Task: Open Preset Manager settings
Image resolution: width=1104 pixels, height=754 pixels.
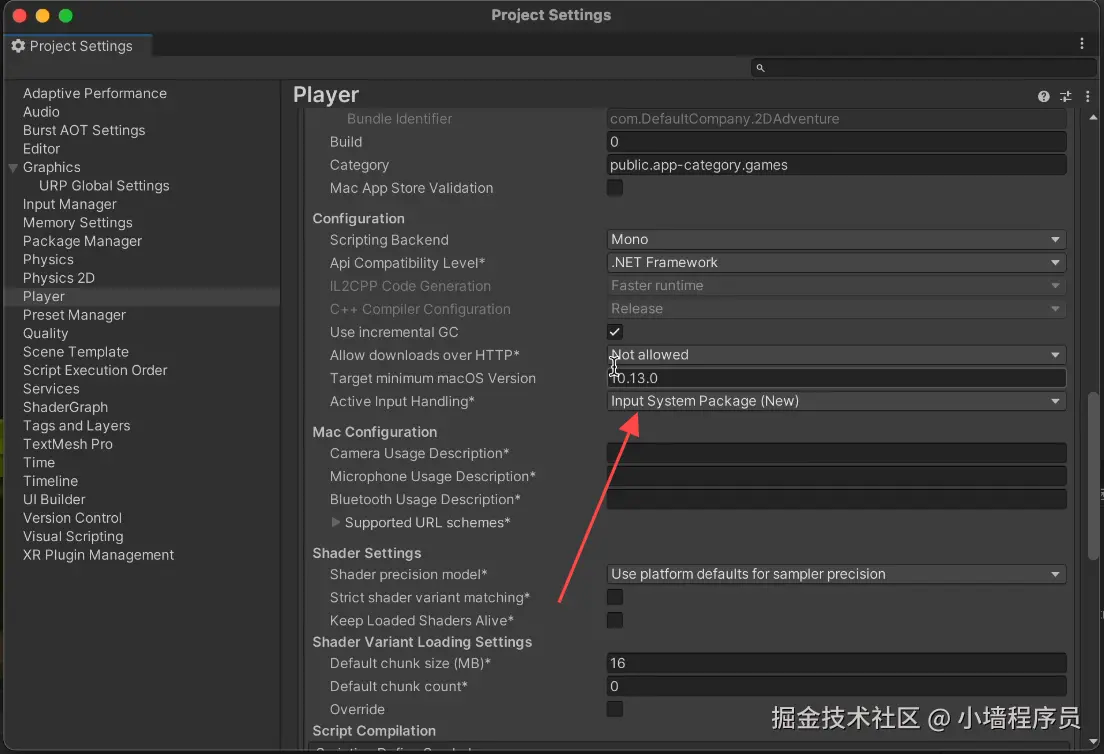Action: click(74, 315)
